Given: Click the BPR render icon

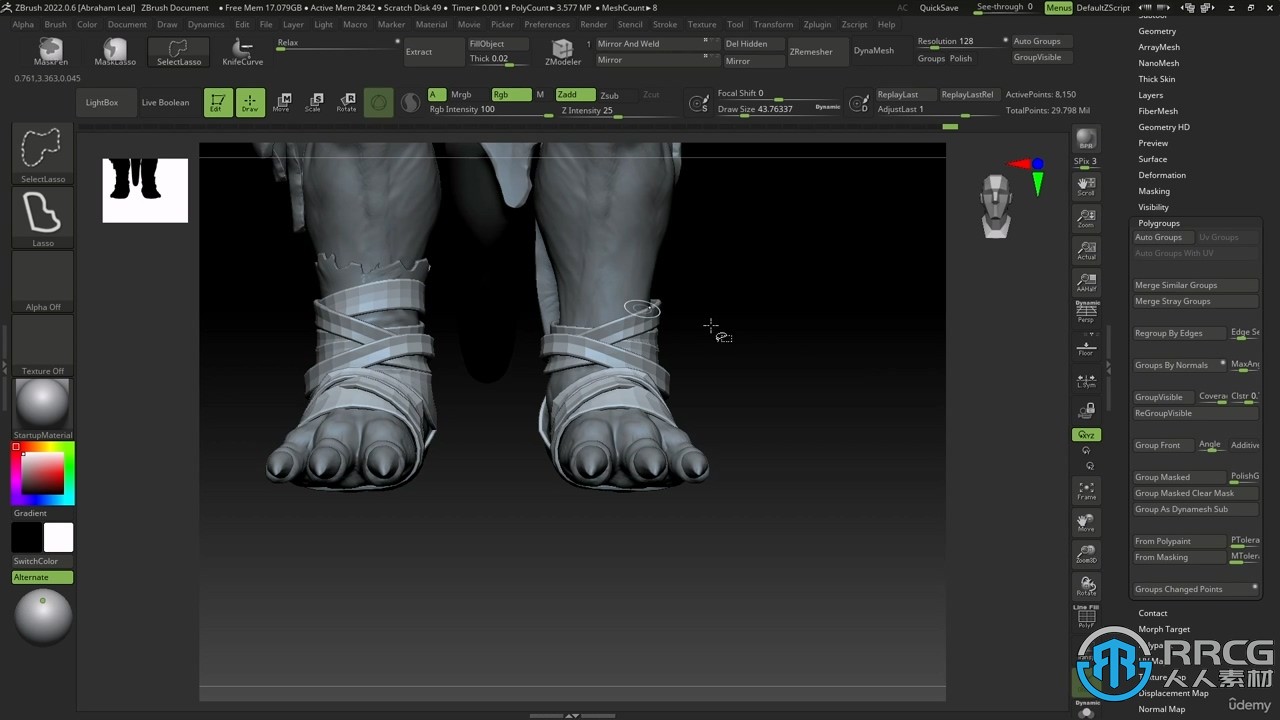Looking at the screenshot, I should 1086,140.
